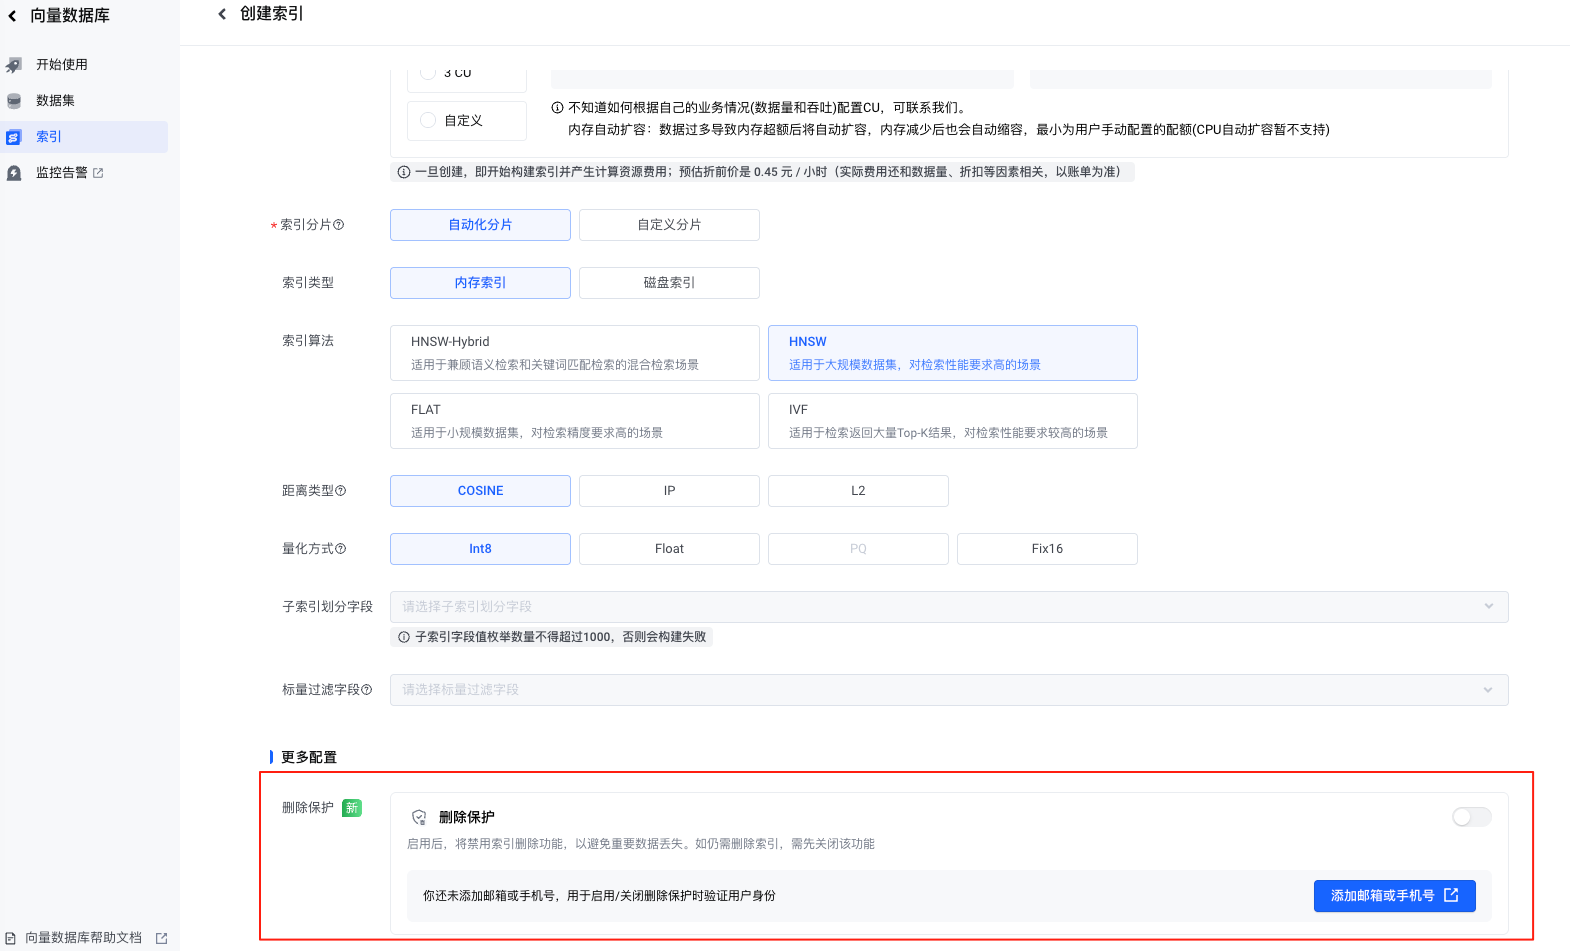The width and height of the screenshot is (1570, 951).
Task: Click the back arrow beside 向量数据库
Action: 12,16
